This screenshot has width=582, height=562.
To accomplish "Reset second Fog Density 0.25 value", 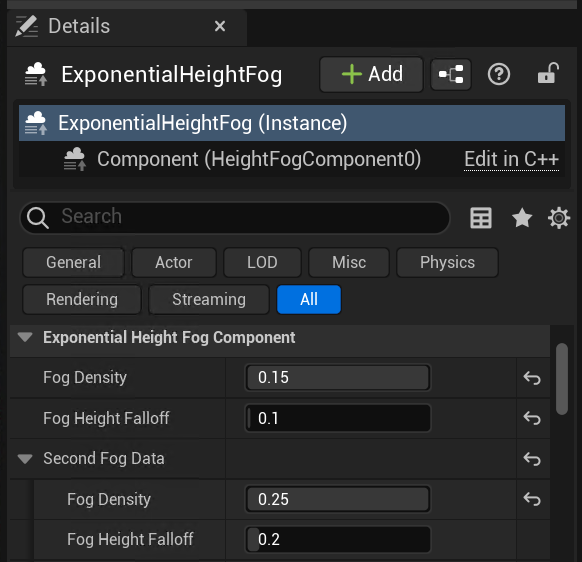I will click(x=532, y=499).
